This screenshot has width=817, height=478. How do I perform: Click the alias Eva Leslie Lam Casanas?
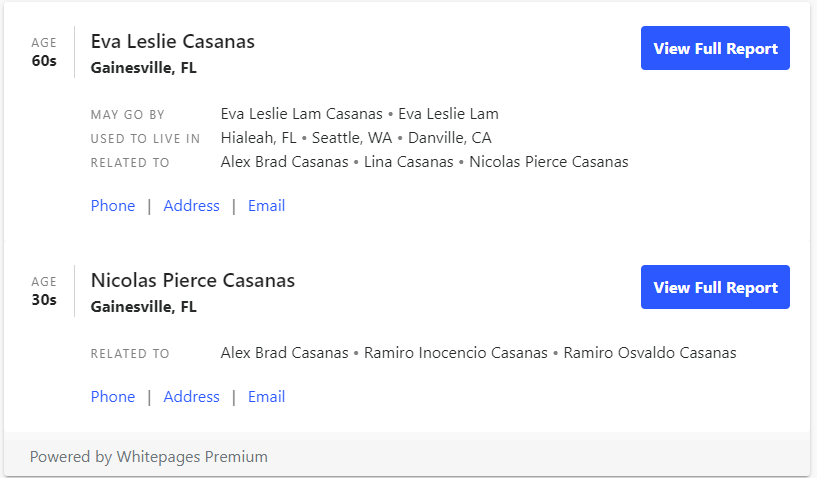[301, 114]
